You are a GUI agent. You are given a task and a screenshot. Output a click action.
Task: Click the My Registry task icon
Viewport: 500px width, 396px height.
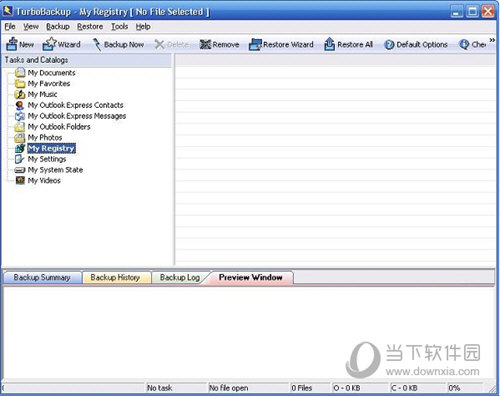click(20, 148)
